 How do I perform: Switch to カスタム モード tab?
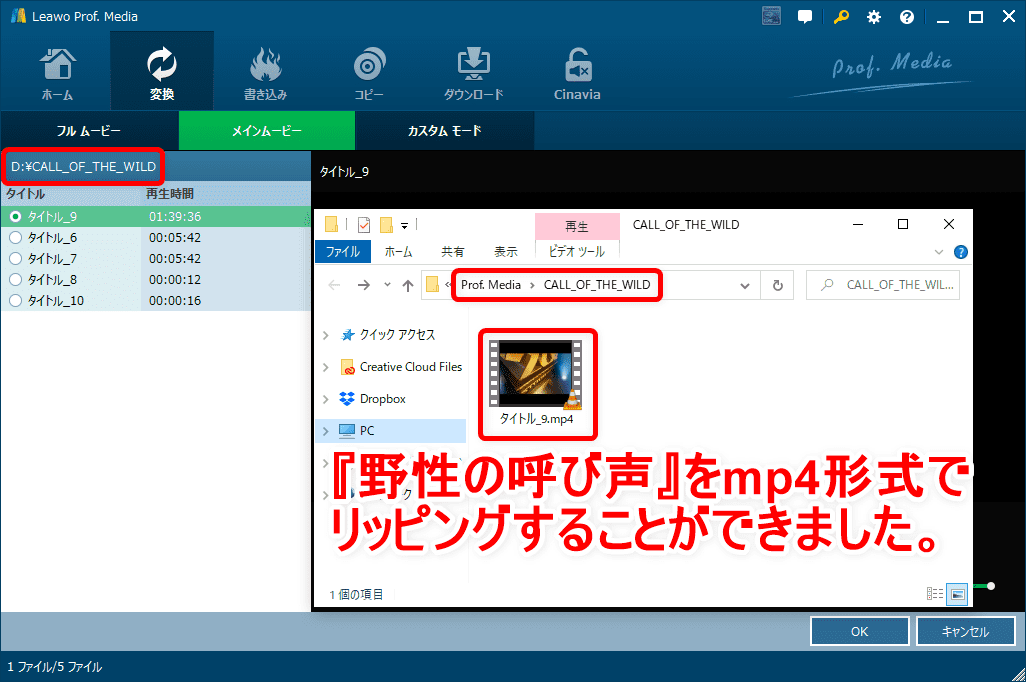[x=445, y=131]
